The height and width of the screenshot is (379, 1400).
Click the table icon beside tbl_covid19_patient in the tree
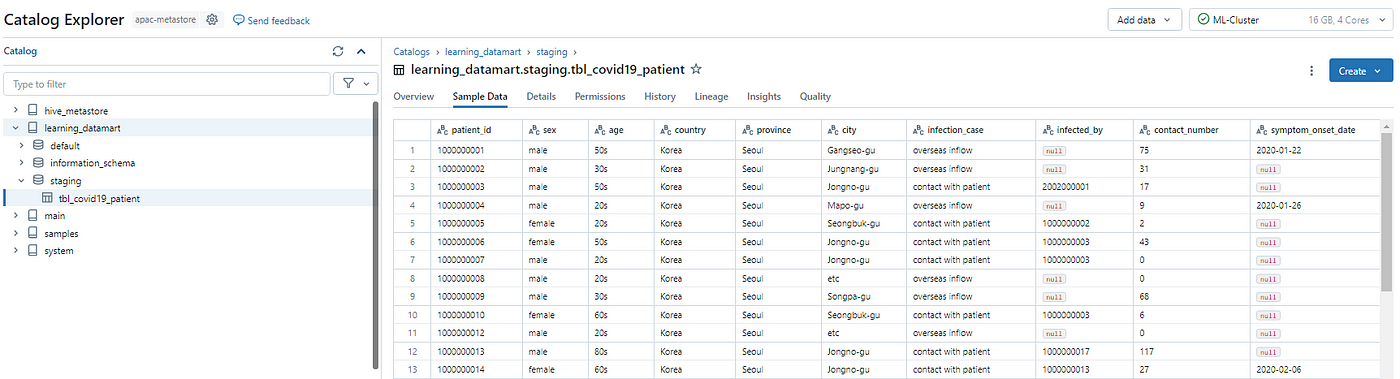pos(48,198)
